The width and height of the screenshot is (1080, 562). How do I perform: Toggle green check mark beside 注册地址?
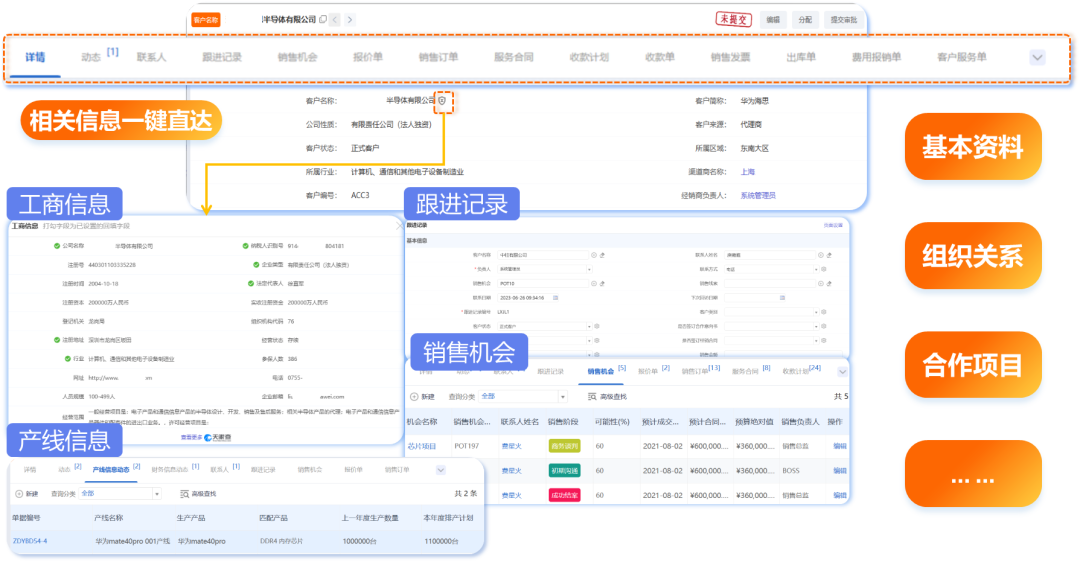[x=56, y=340]
